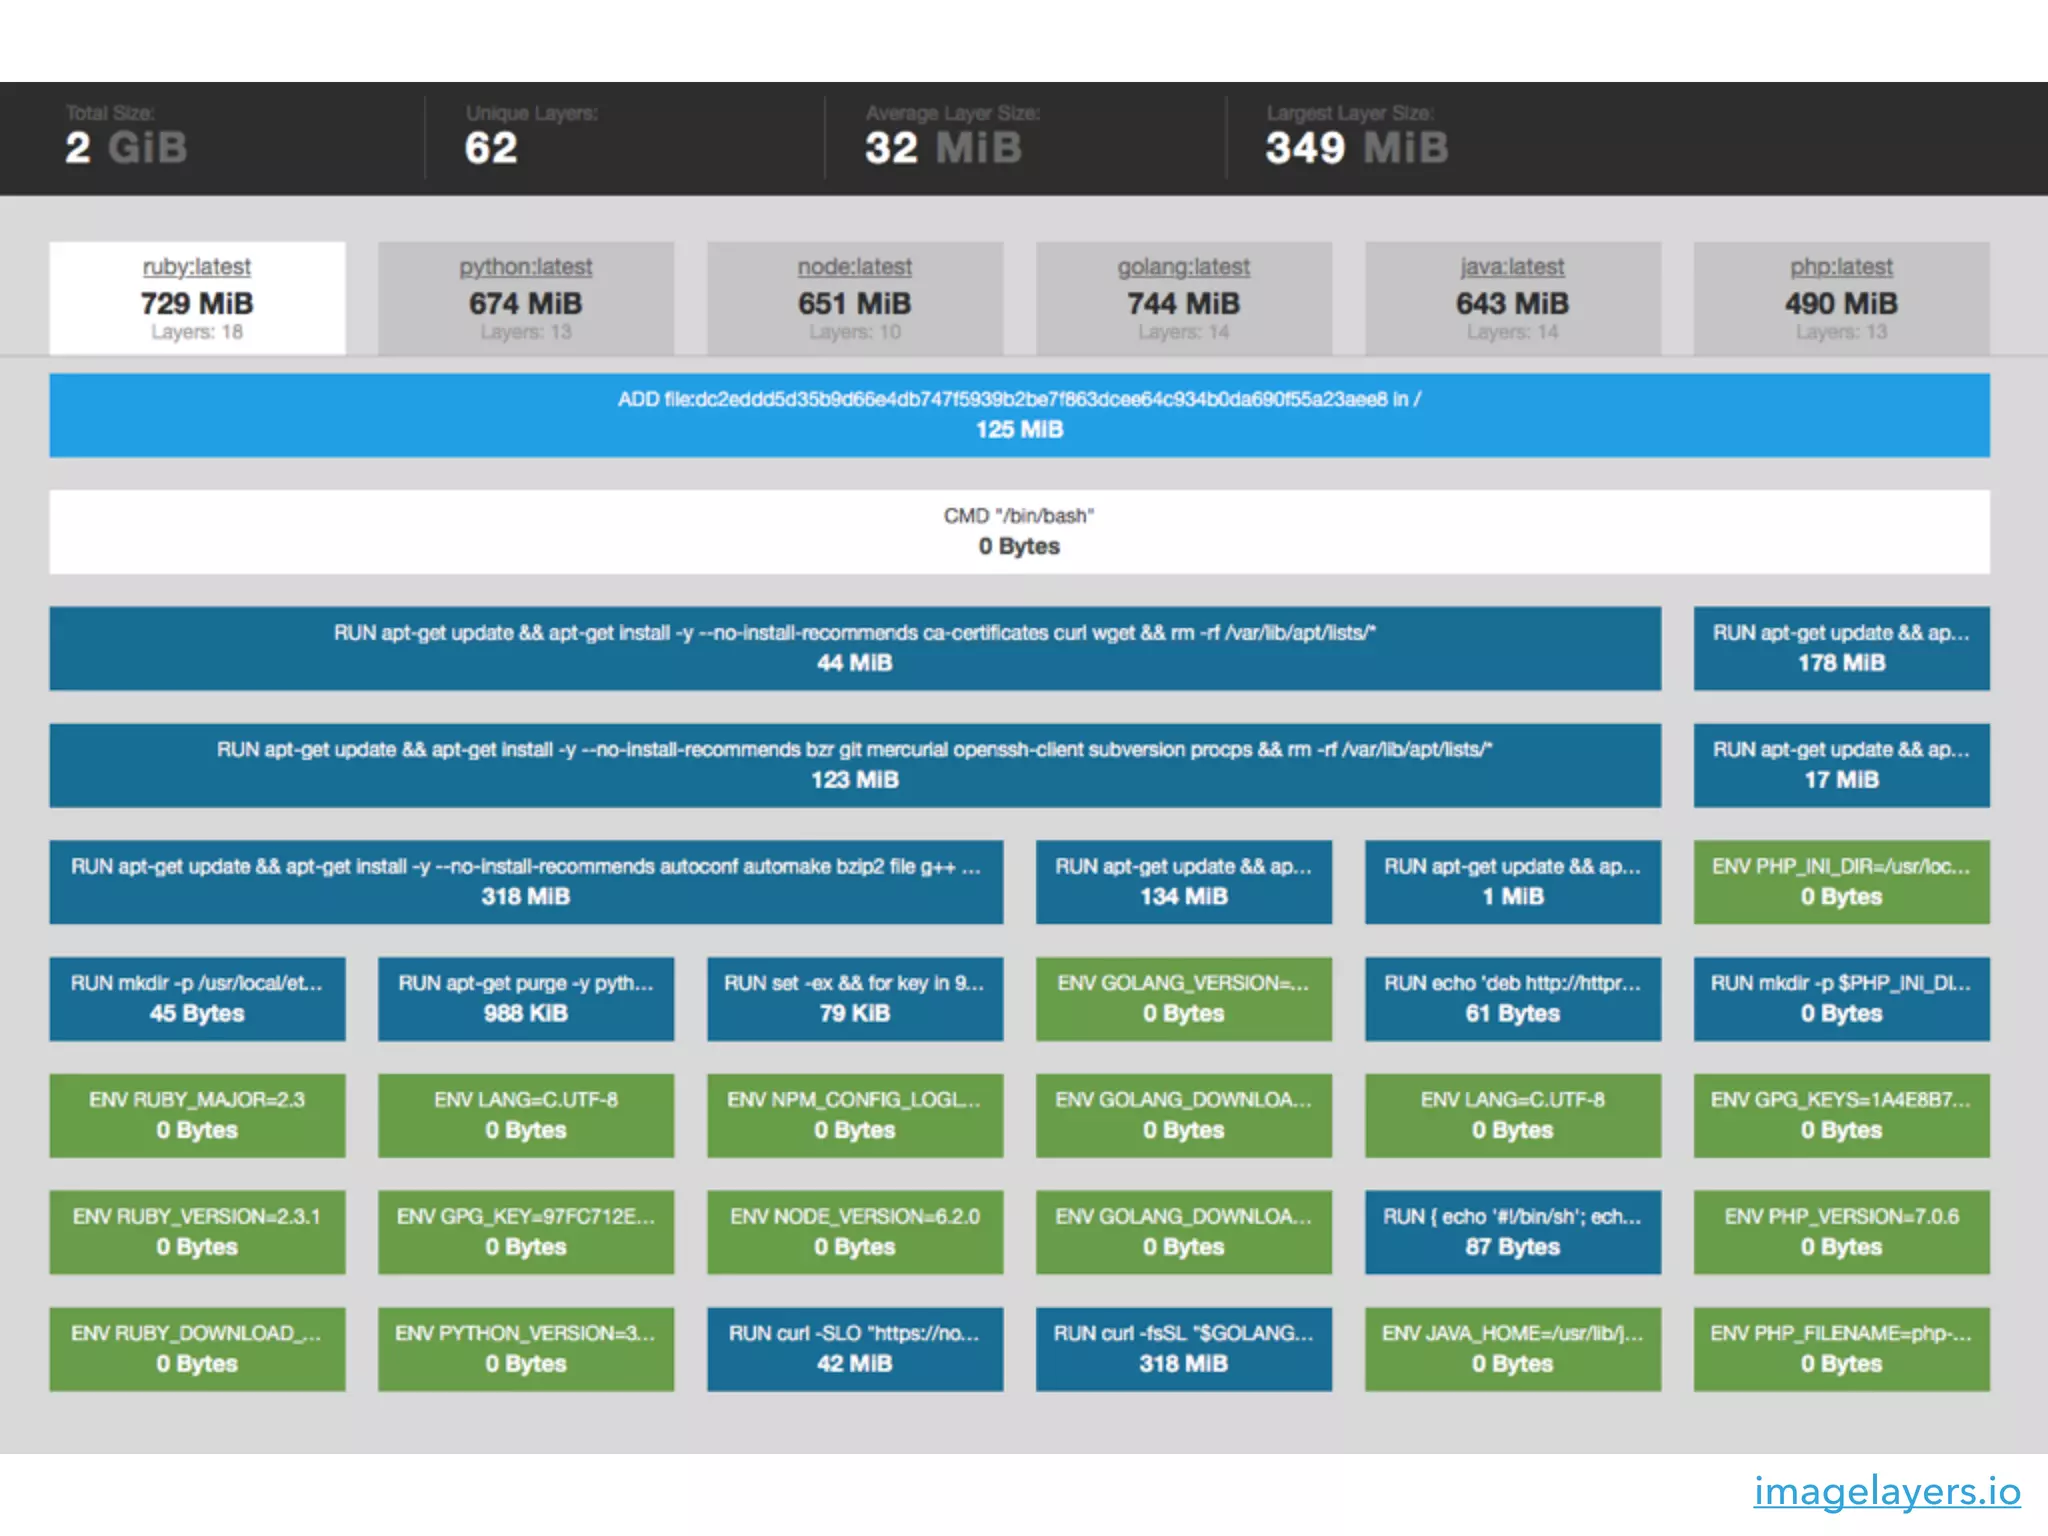Open the php:latest tab
Screen dimensions: 2048x1536
tap(1841, 297)
